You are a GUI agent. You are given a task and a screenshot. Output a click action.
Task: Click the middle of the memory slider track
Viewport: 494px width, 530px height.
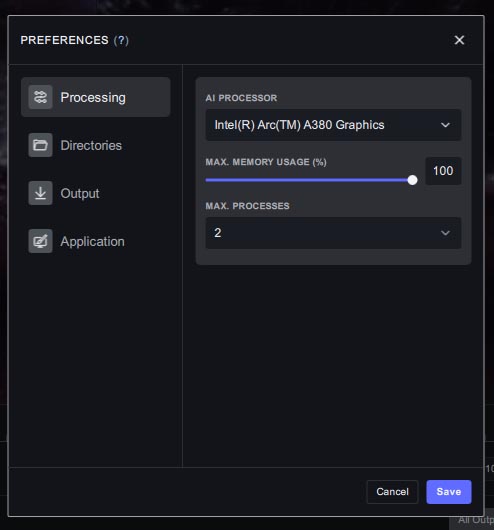[309, 180]
